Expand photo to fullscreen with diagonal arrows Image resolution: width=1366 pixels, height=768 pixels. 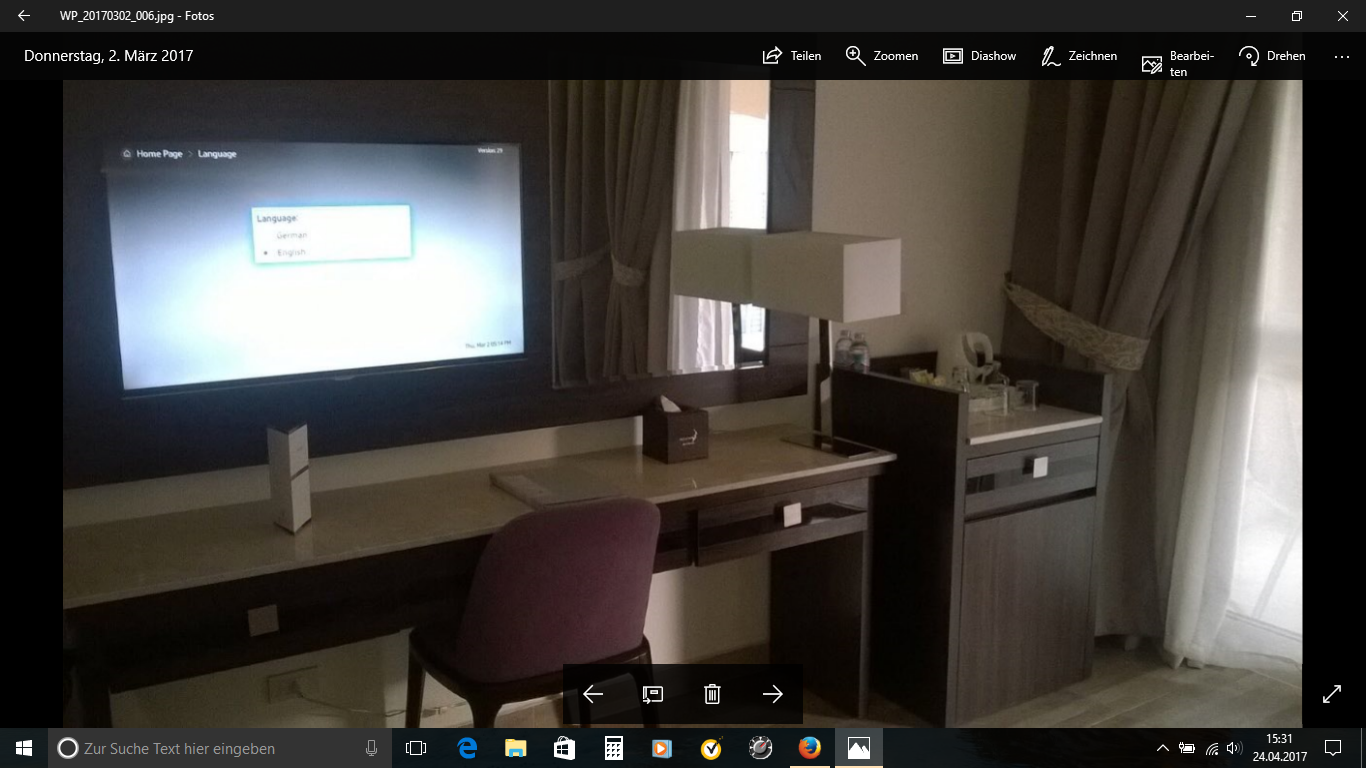click(1332, 694)
